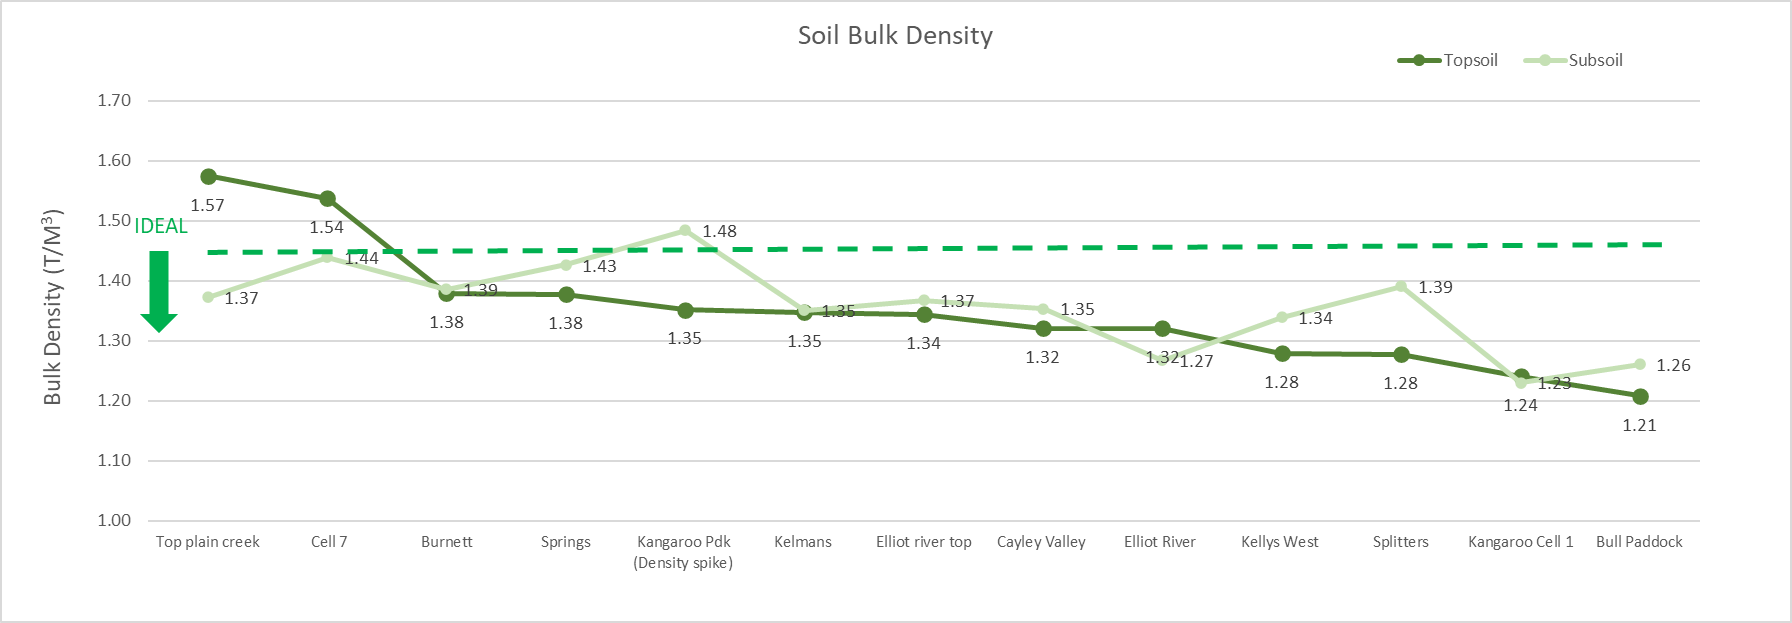Click the 1.00 y-axis tick label
The image size is (1792, 623).
click(x=114, y=521)
